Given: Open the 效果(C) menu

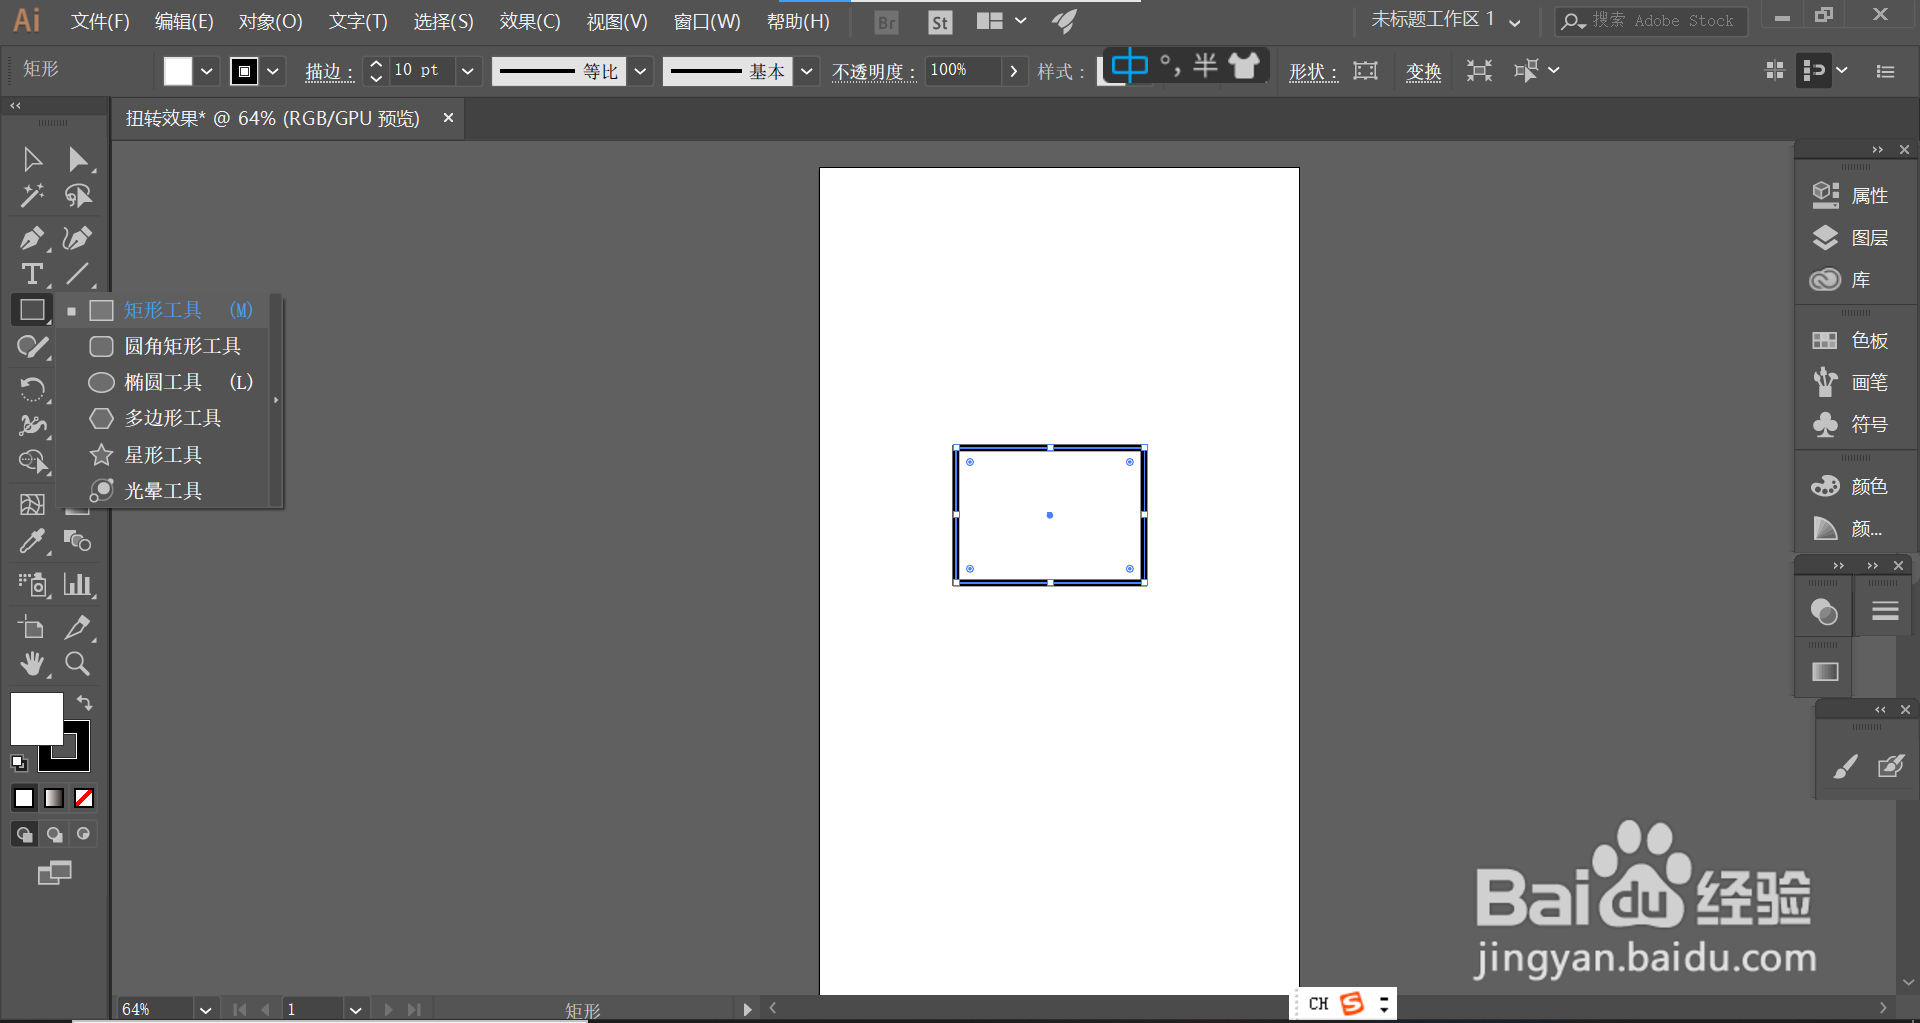Looking at the screenshot, I should pyautogui.click(x=530, y=21).
